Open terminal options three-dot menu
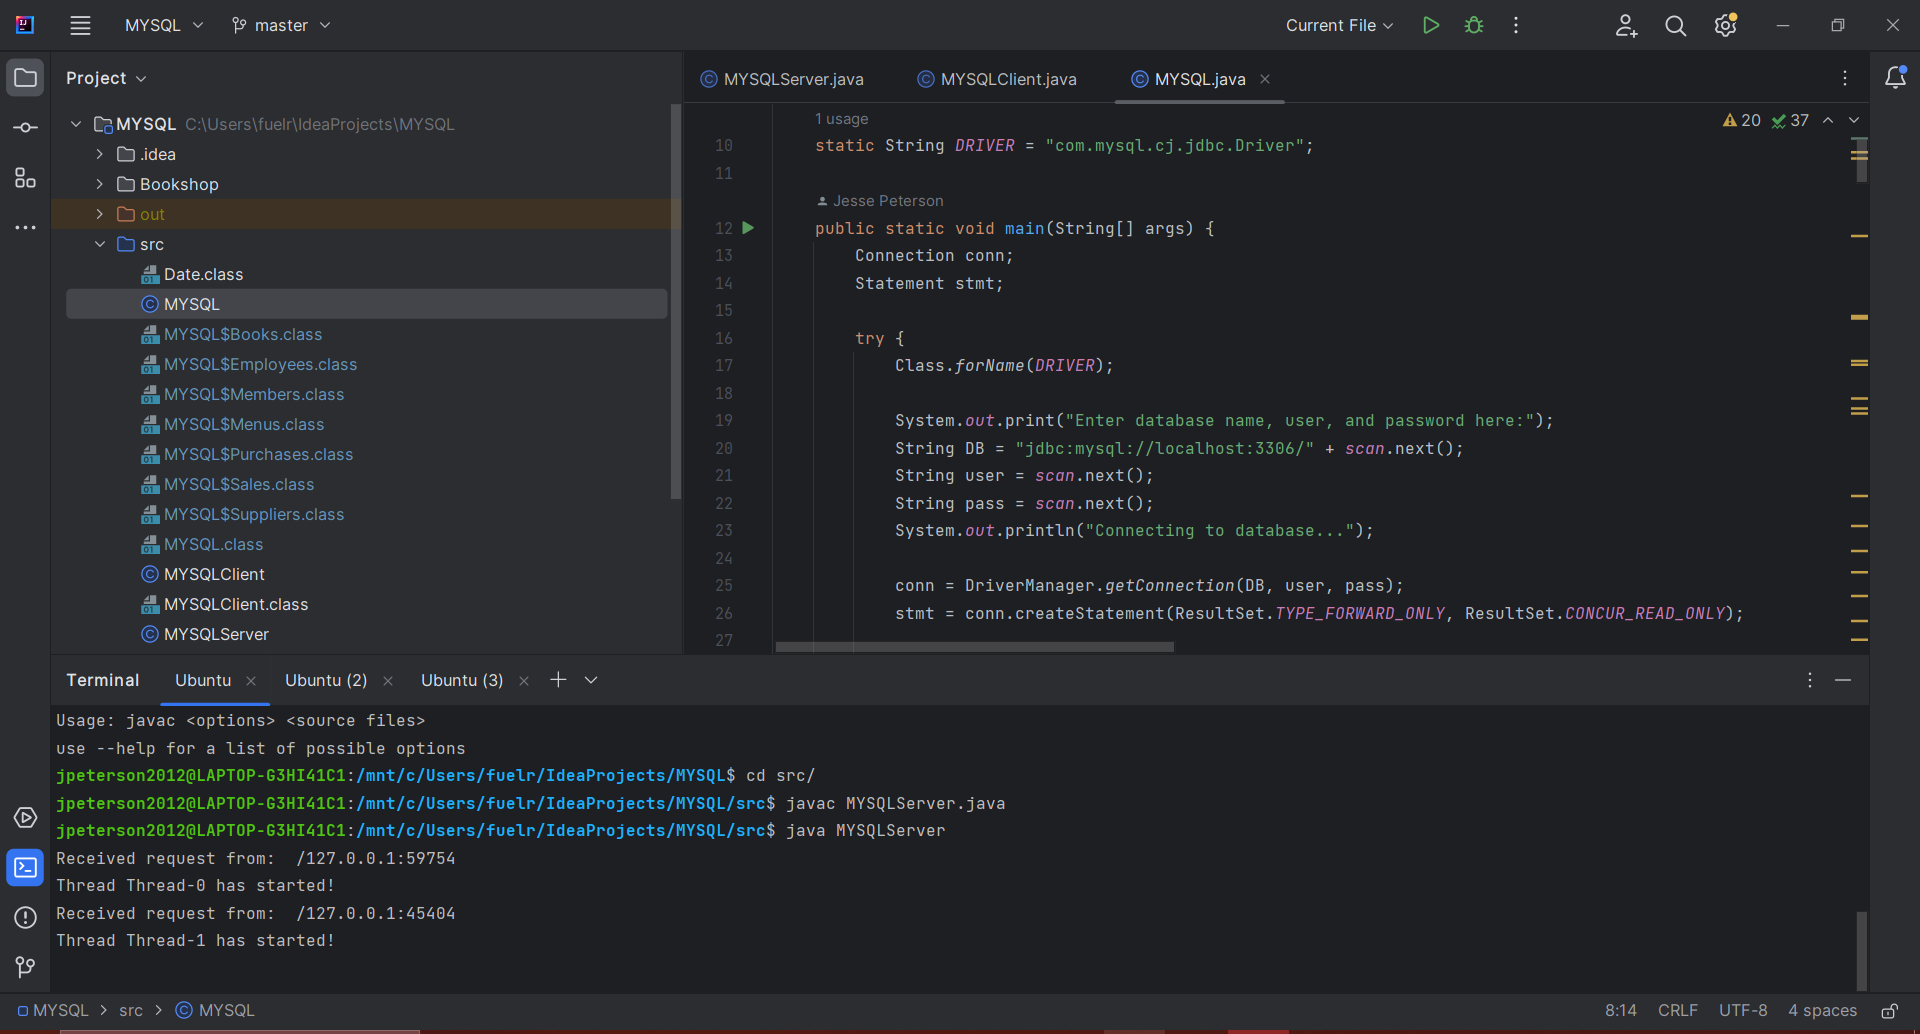Screen dimensions: 1920x1034 tap(1810, 680)
